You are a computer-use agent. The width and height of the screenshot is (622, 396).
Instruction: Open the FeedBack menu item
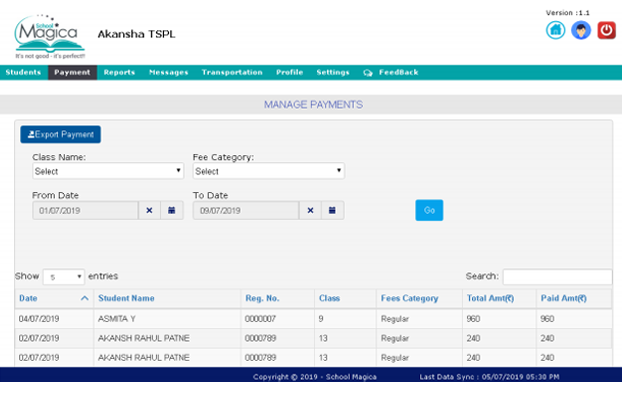coord(398,73)
